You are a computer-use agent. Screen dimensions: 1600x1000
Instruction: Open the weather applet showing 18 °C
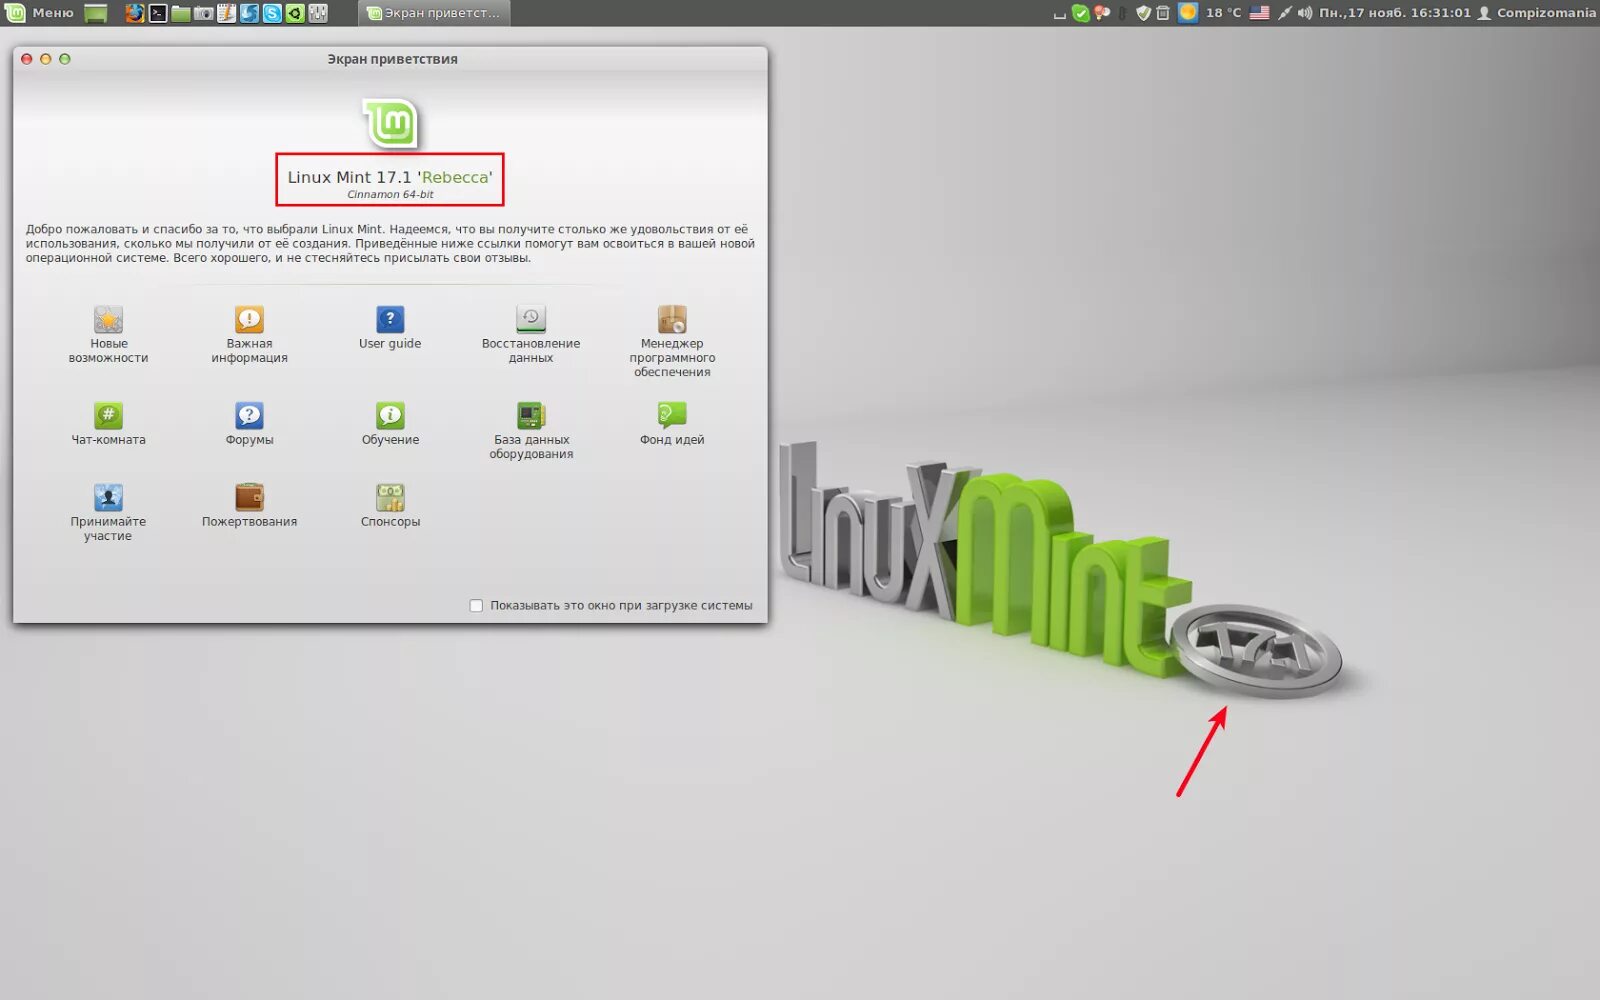tap(1210, 13)
